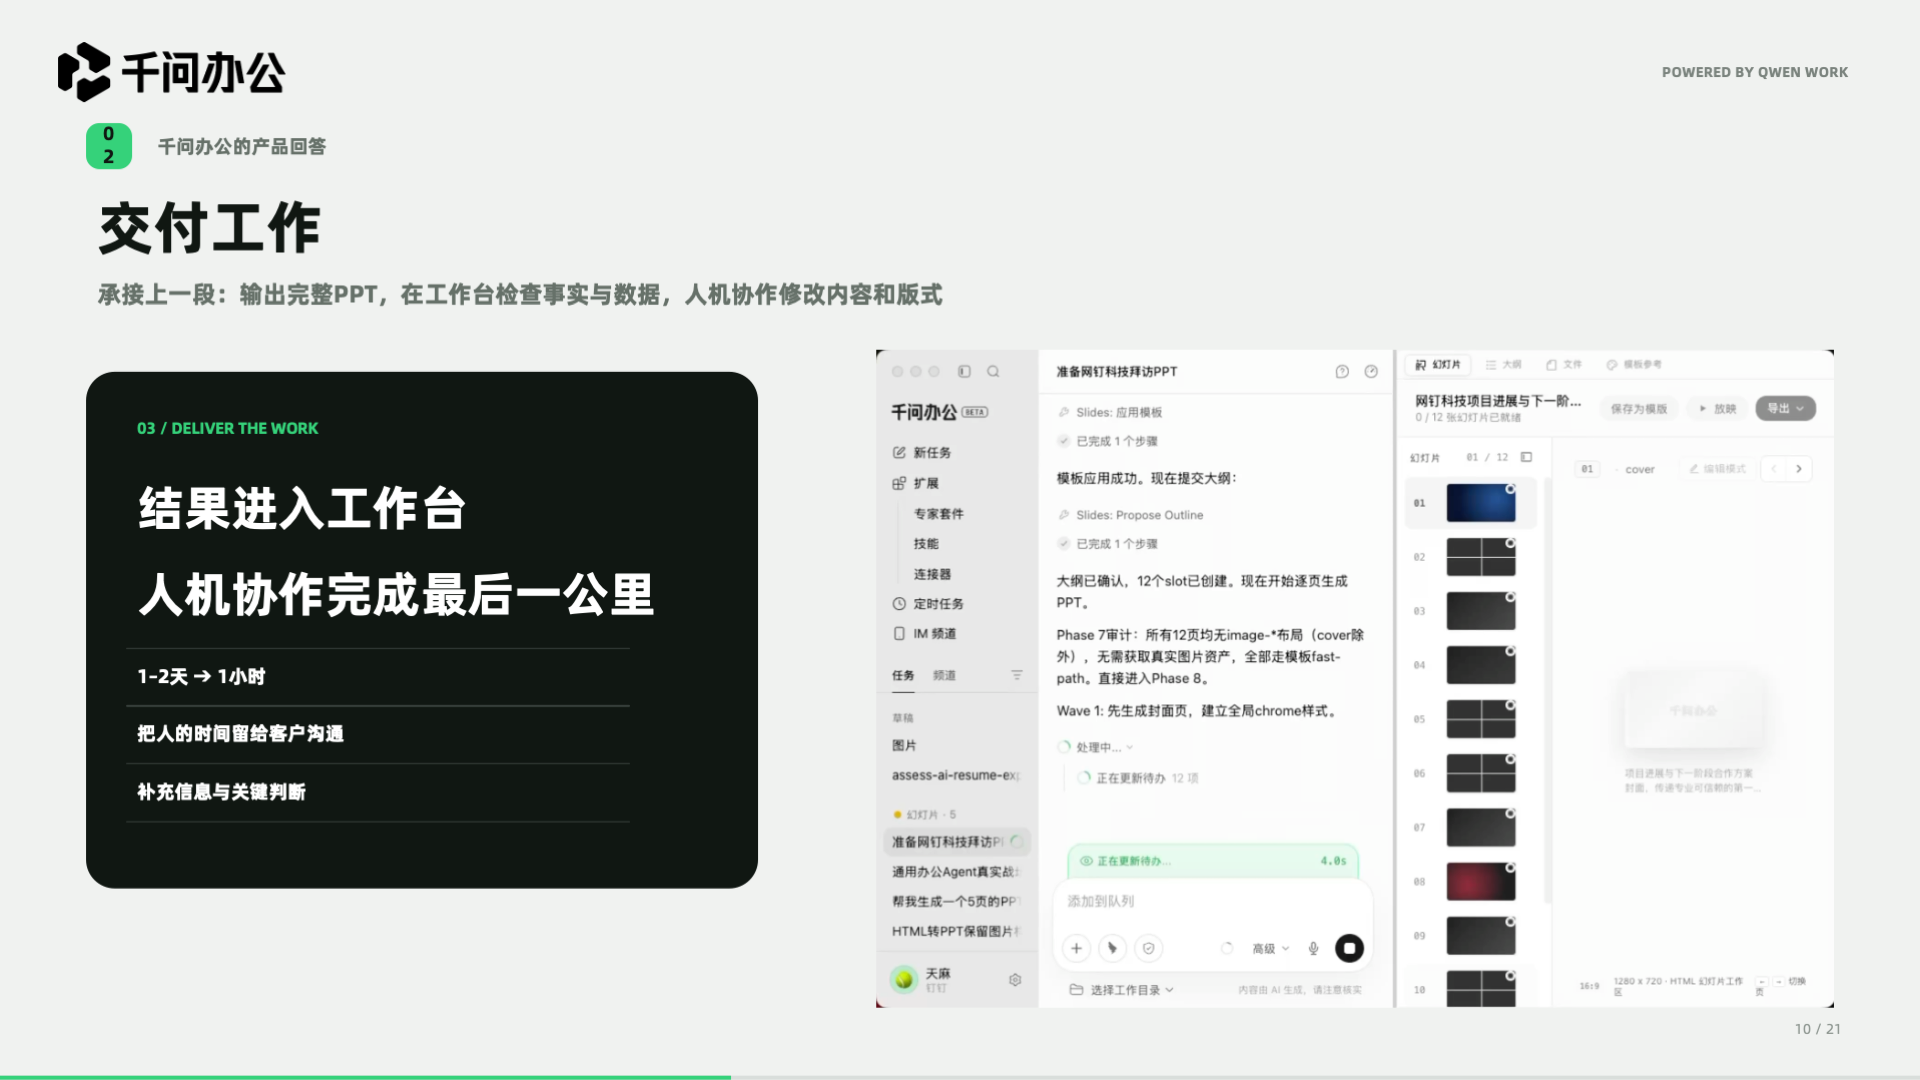Select the 任务 sidebar tab
The width and height of the screenshot is (1920, 1080).
(903, 675)
